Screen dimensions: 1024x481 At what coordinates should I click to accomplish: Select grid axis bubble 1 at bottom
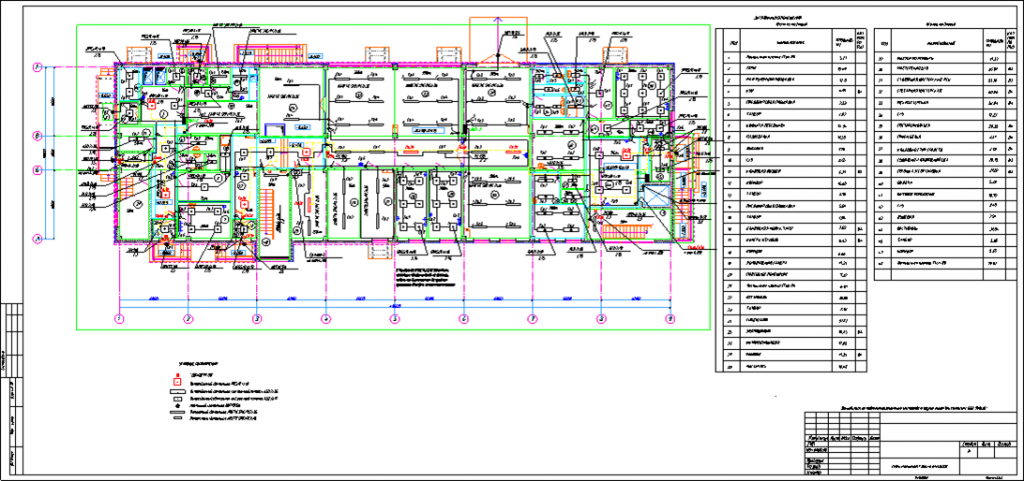[x=119, y=318]
